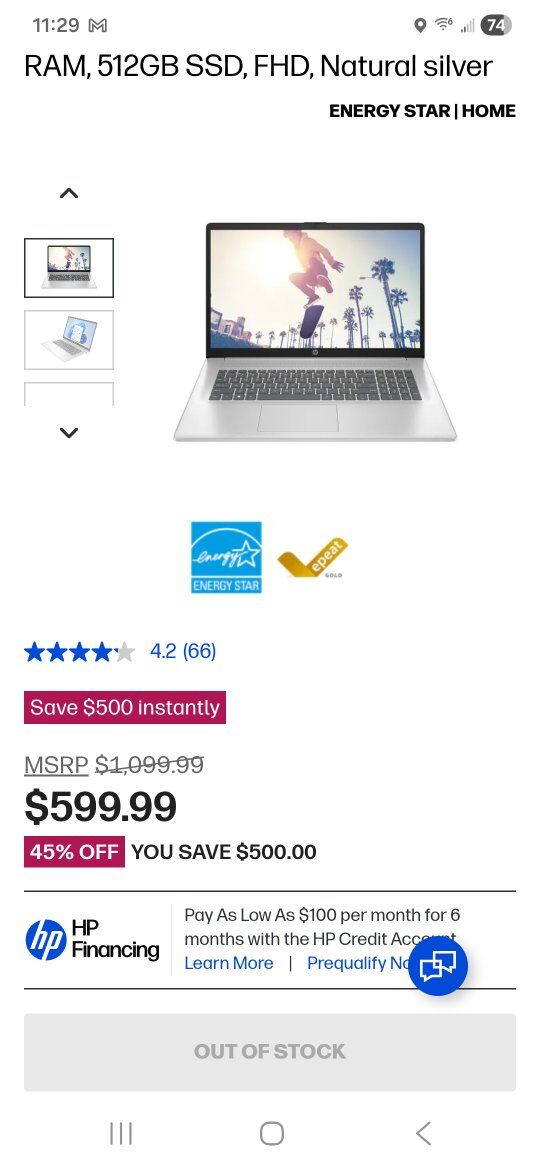Click the star rating icons
The height and width of the screenshot is (1170, 540).
coord(79,652)
